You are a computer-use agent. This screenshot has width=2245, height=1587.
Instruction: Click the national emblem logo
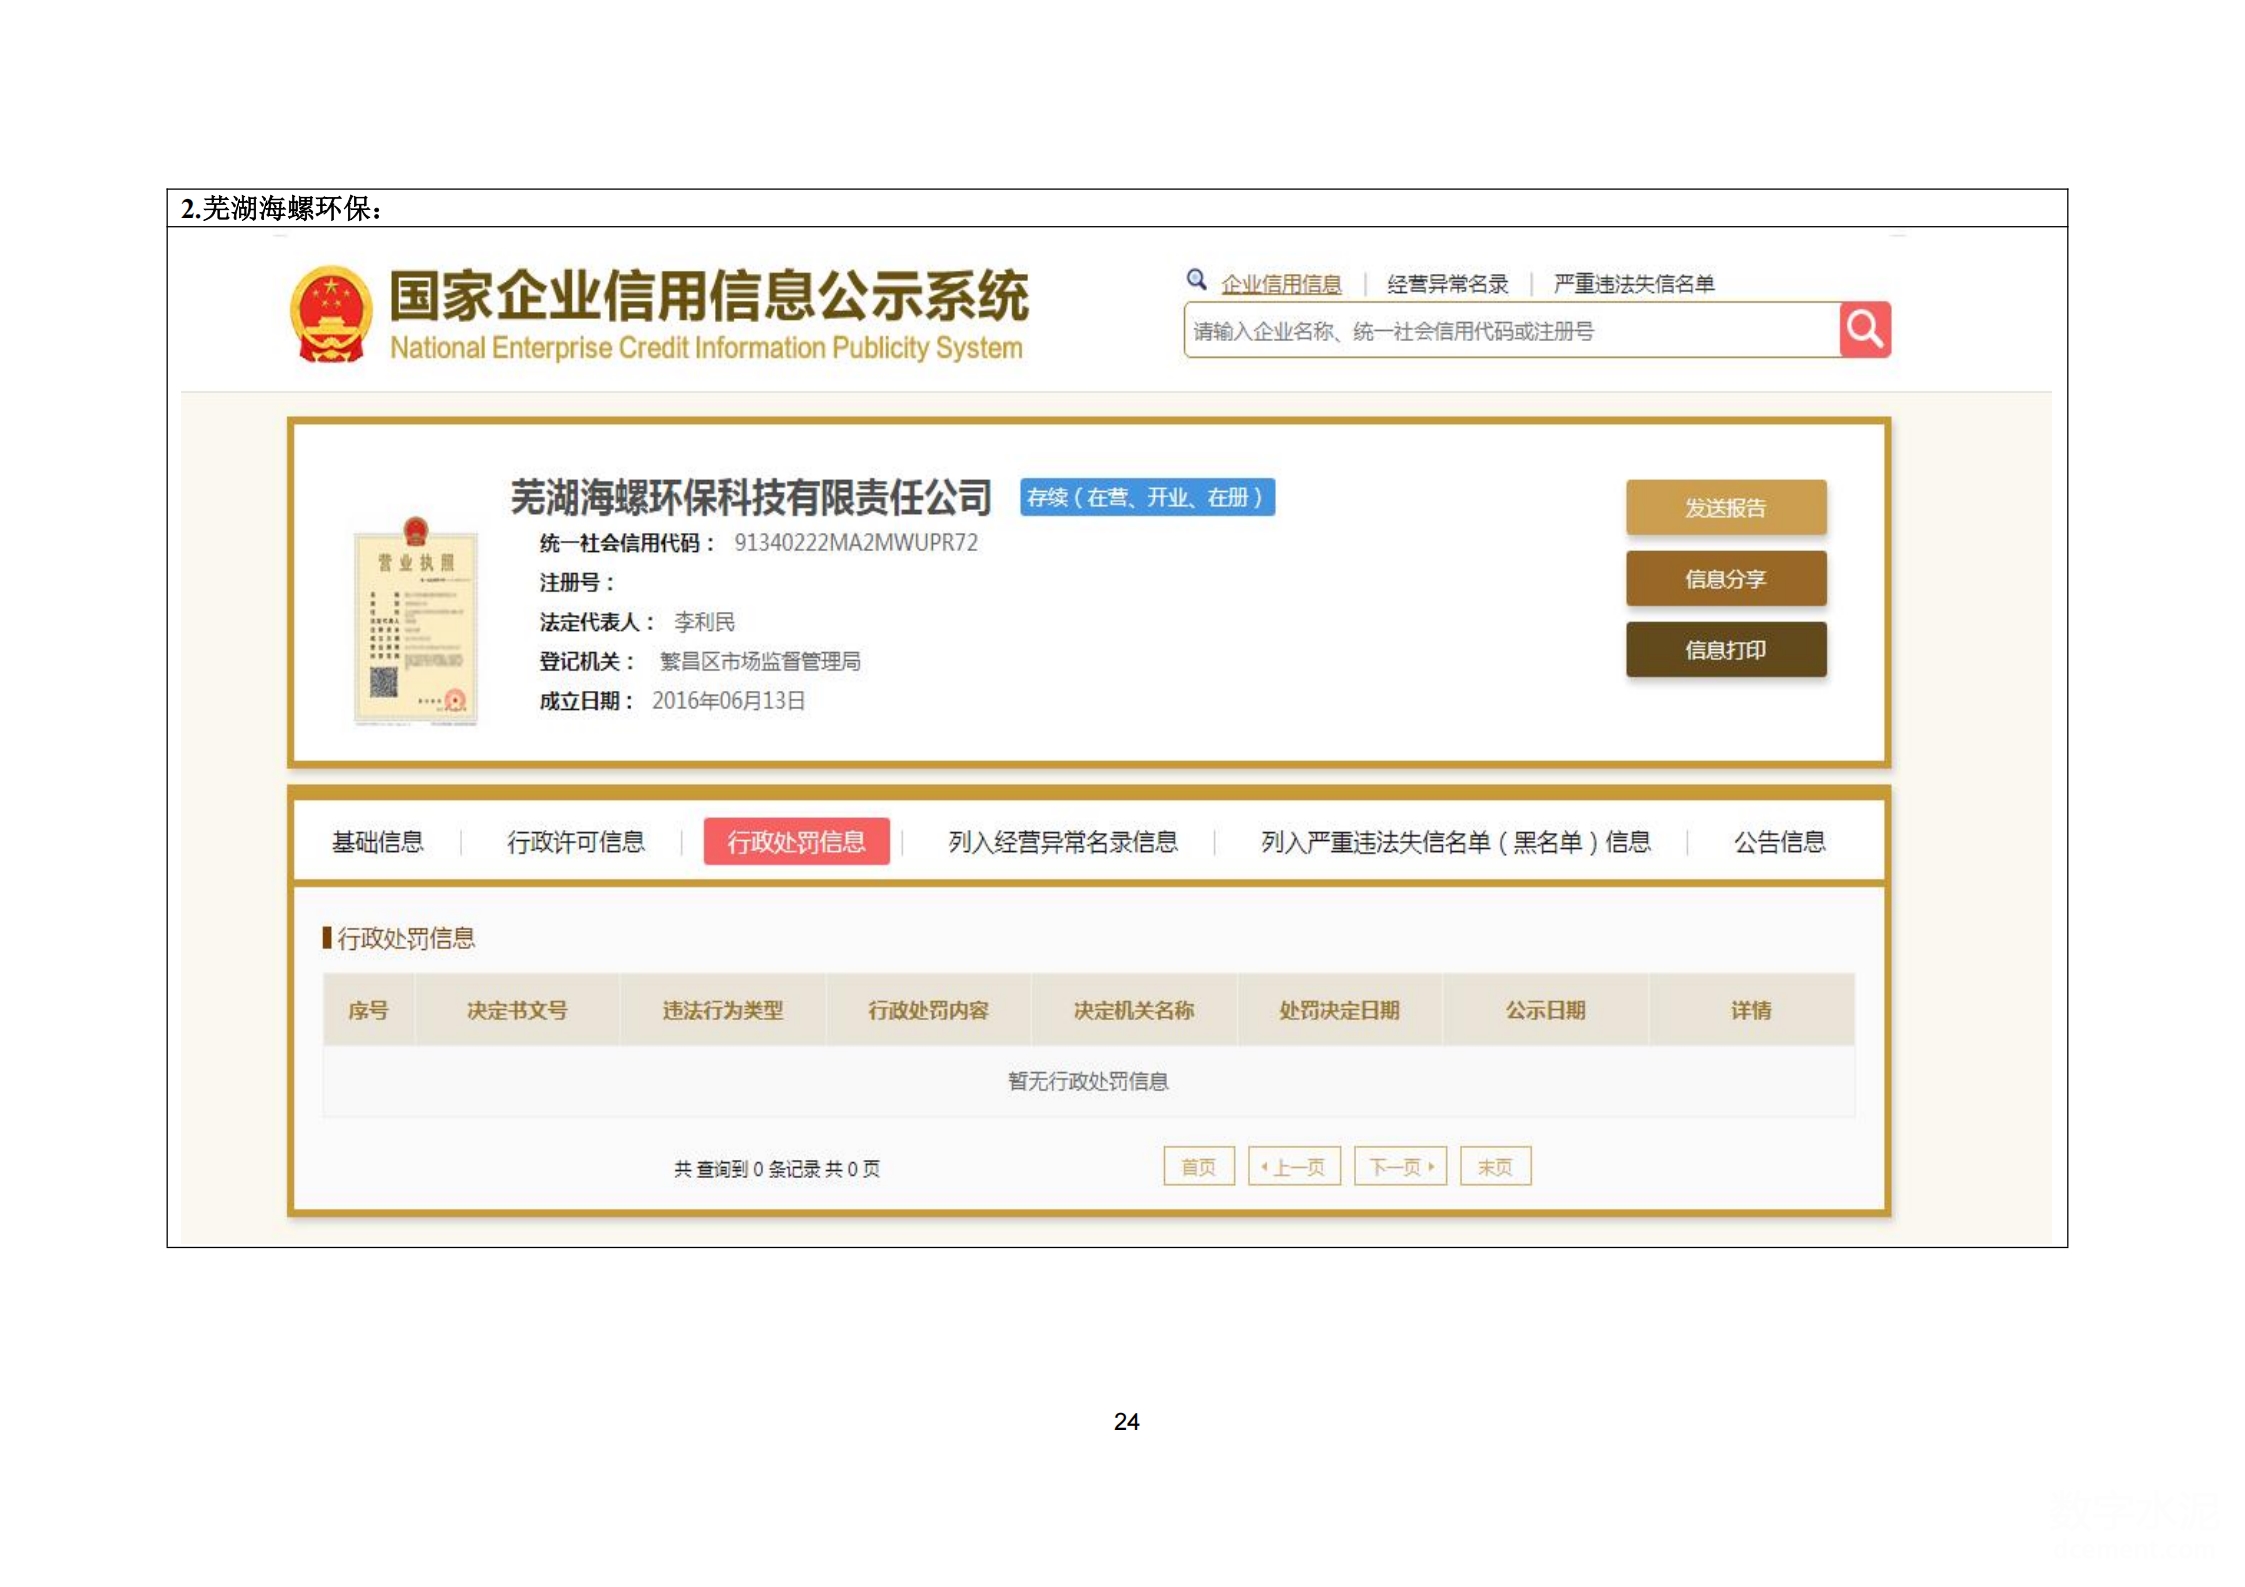(x=331, y=313)
